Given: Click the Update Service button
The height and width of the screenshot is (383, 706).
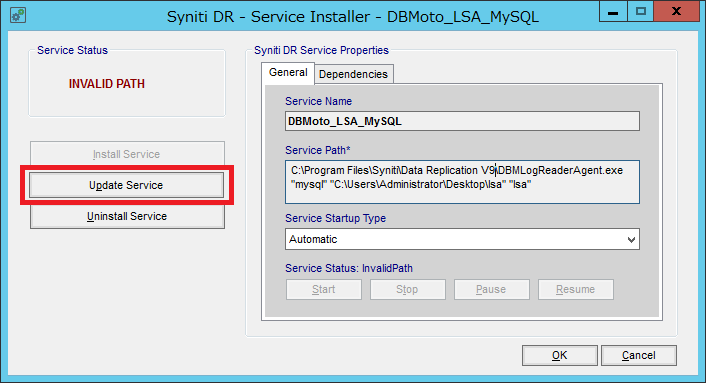Looking at the screenshot, I should tap(127, 185).
